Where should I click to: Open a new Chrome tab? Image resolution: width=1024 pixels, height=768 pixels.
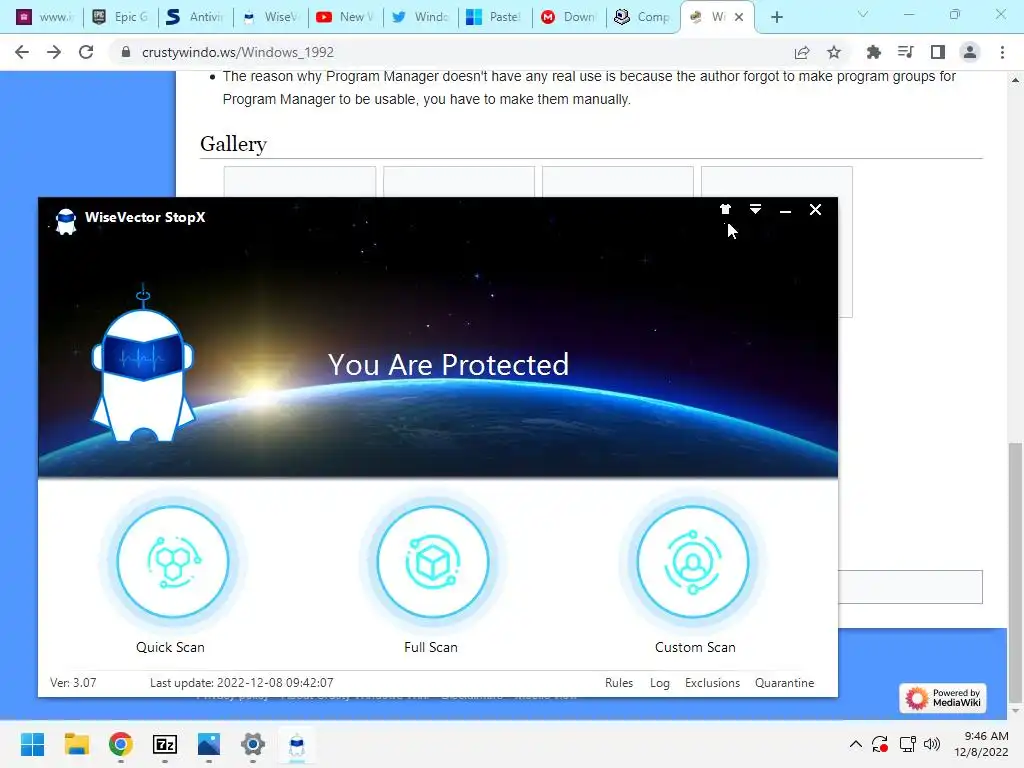pyautogui.click(x=776, y=17)
